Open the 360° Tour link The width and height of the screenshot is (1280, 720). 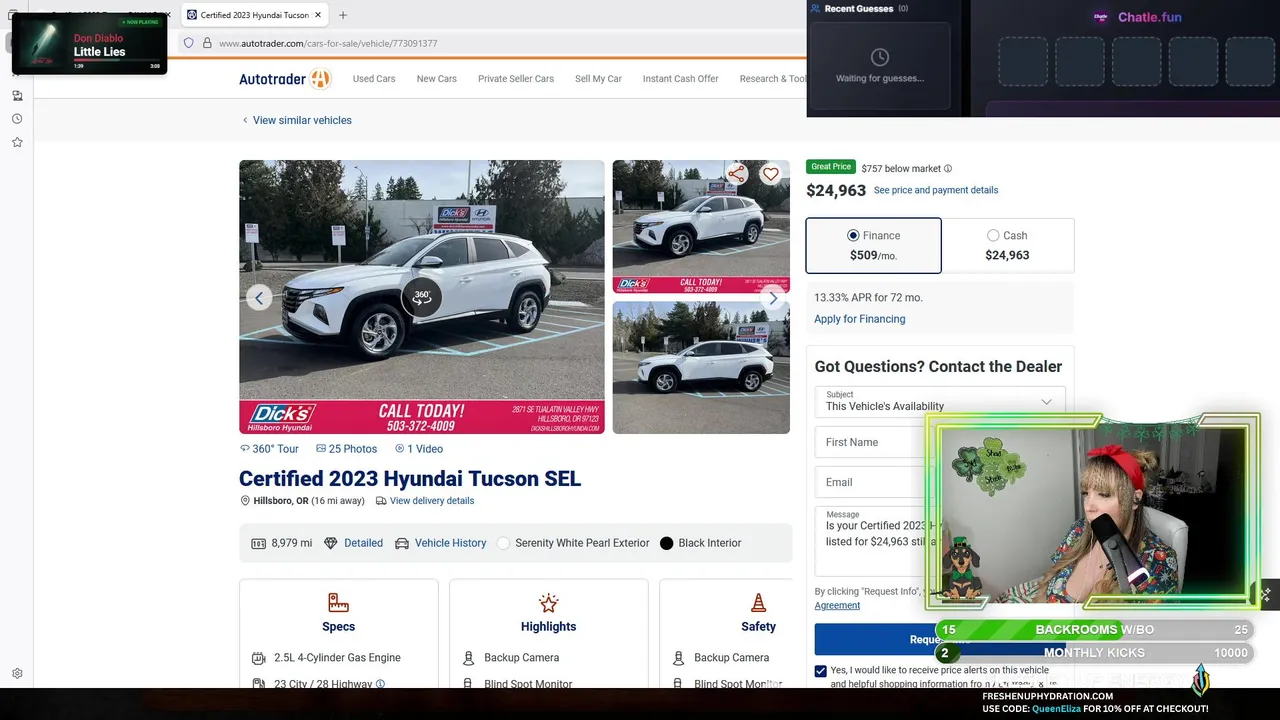pyautogui.click(x=270, y=449)
